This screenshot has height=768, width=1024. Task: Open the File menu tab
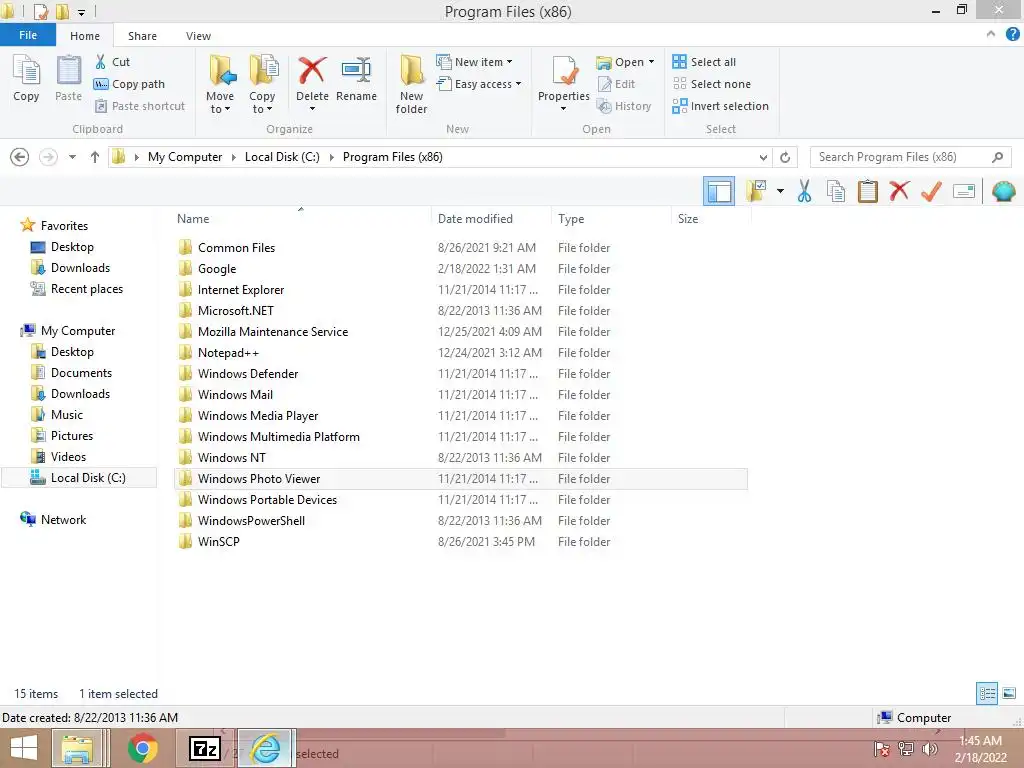(27, 35)
